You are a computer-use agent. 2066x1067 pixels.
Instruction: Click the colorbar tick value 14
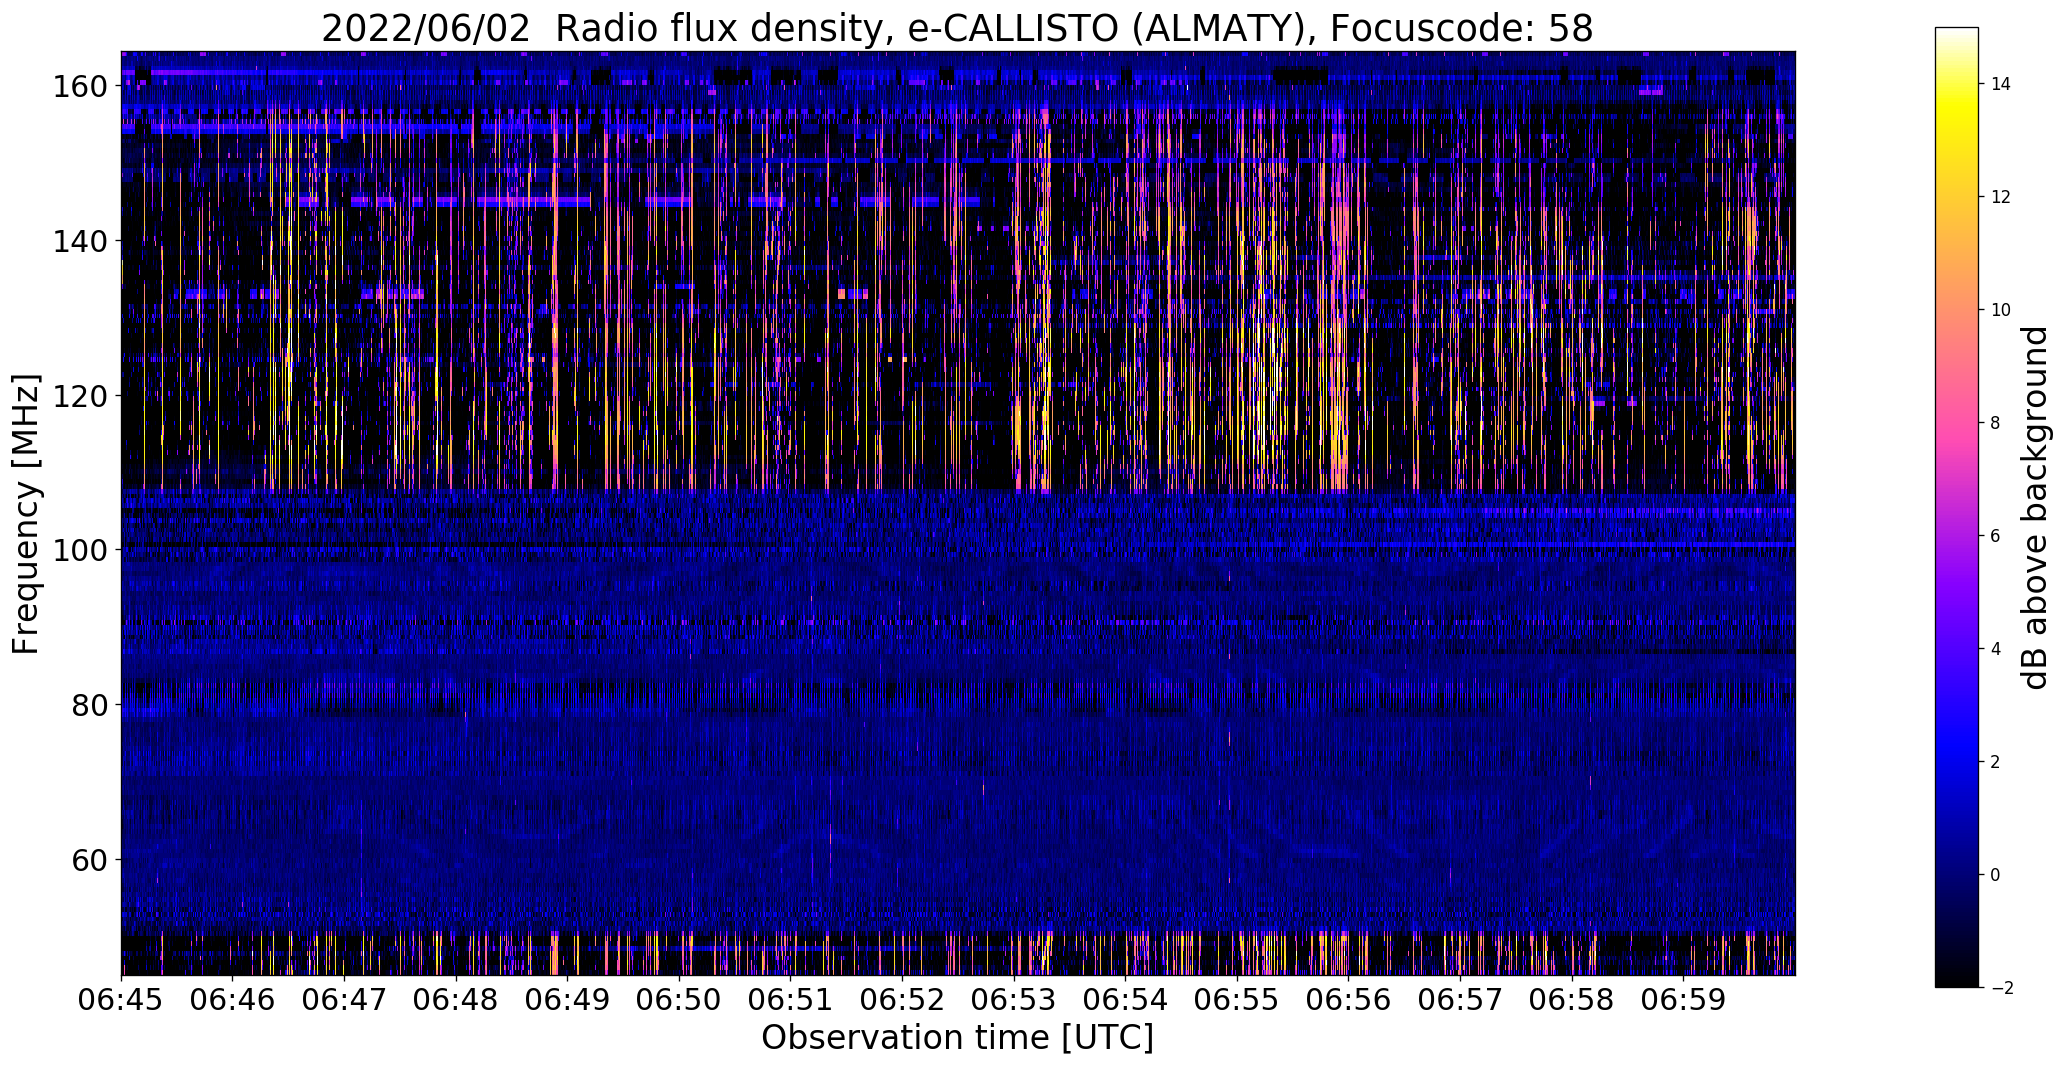coord(2001,84)
